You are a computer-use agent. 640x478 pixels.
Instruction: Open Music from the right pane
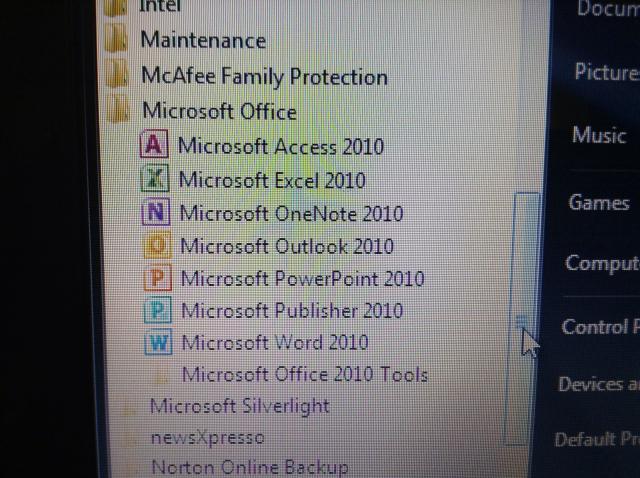(x=599, y=135)
